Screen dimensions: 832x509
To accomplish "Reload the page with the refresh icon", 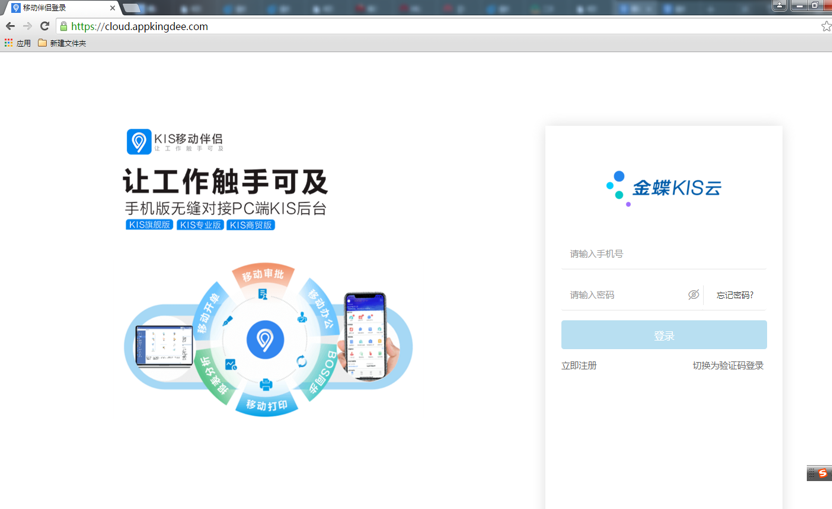I will point(45,26).
